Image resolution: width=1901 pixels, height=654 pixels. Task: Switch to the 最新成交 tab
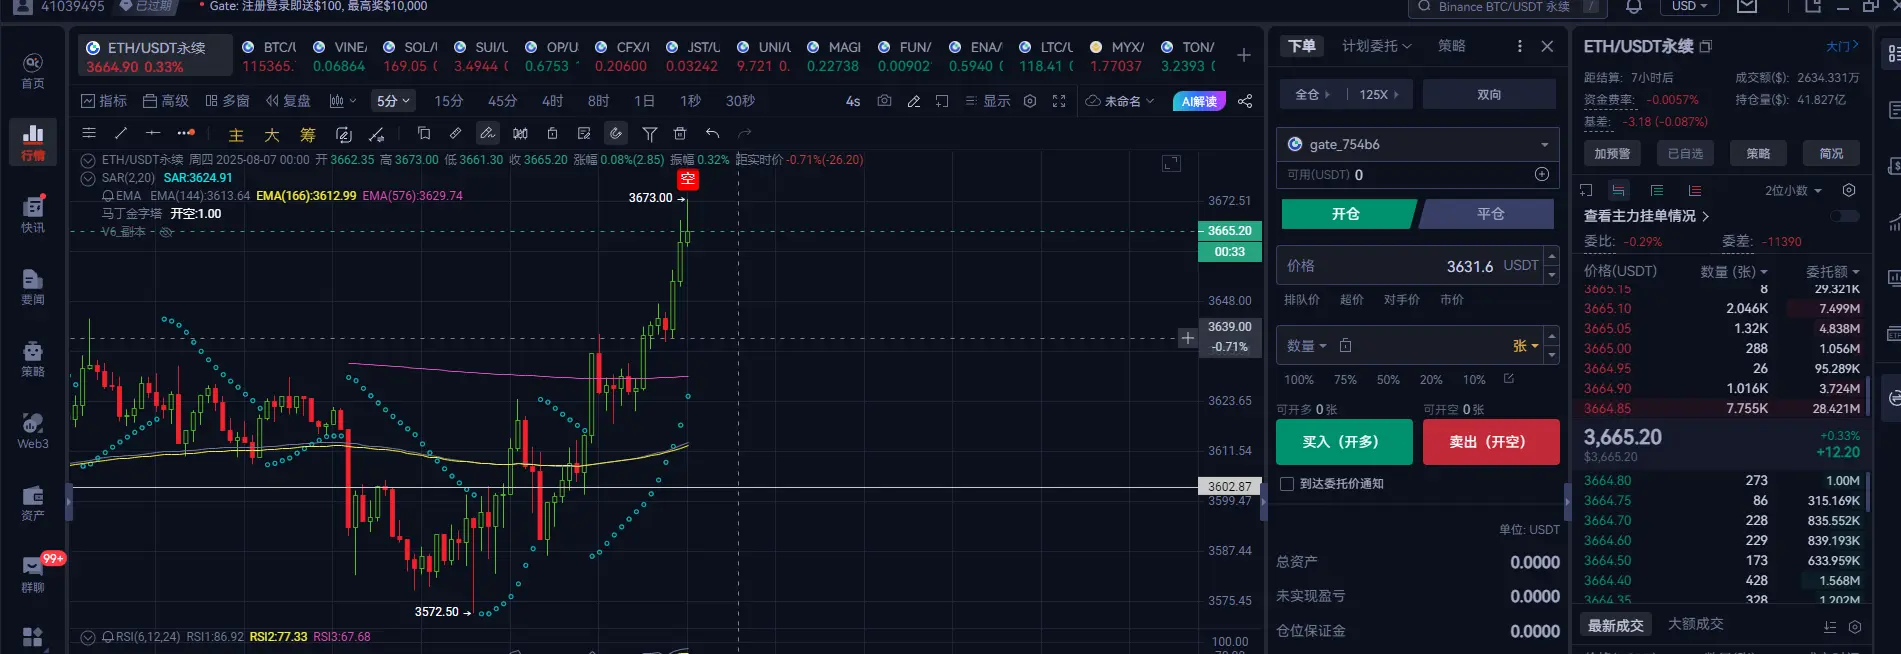1615,625
